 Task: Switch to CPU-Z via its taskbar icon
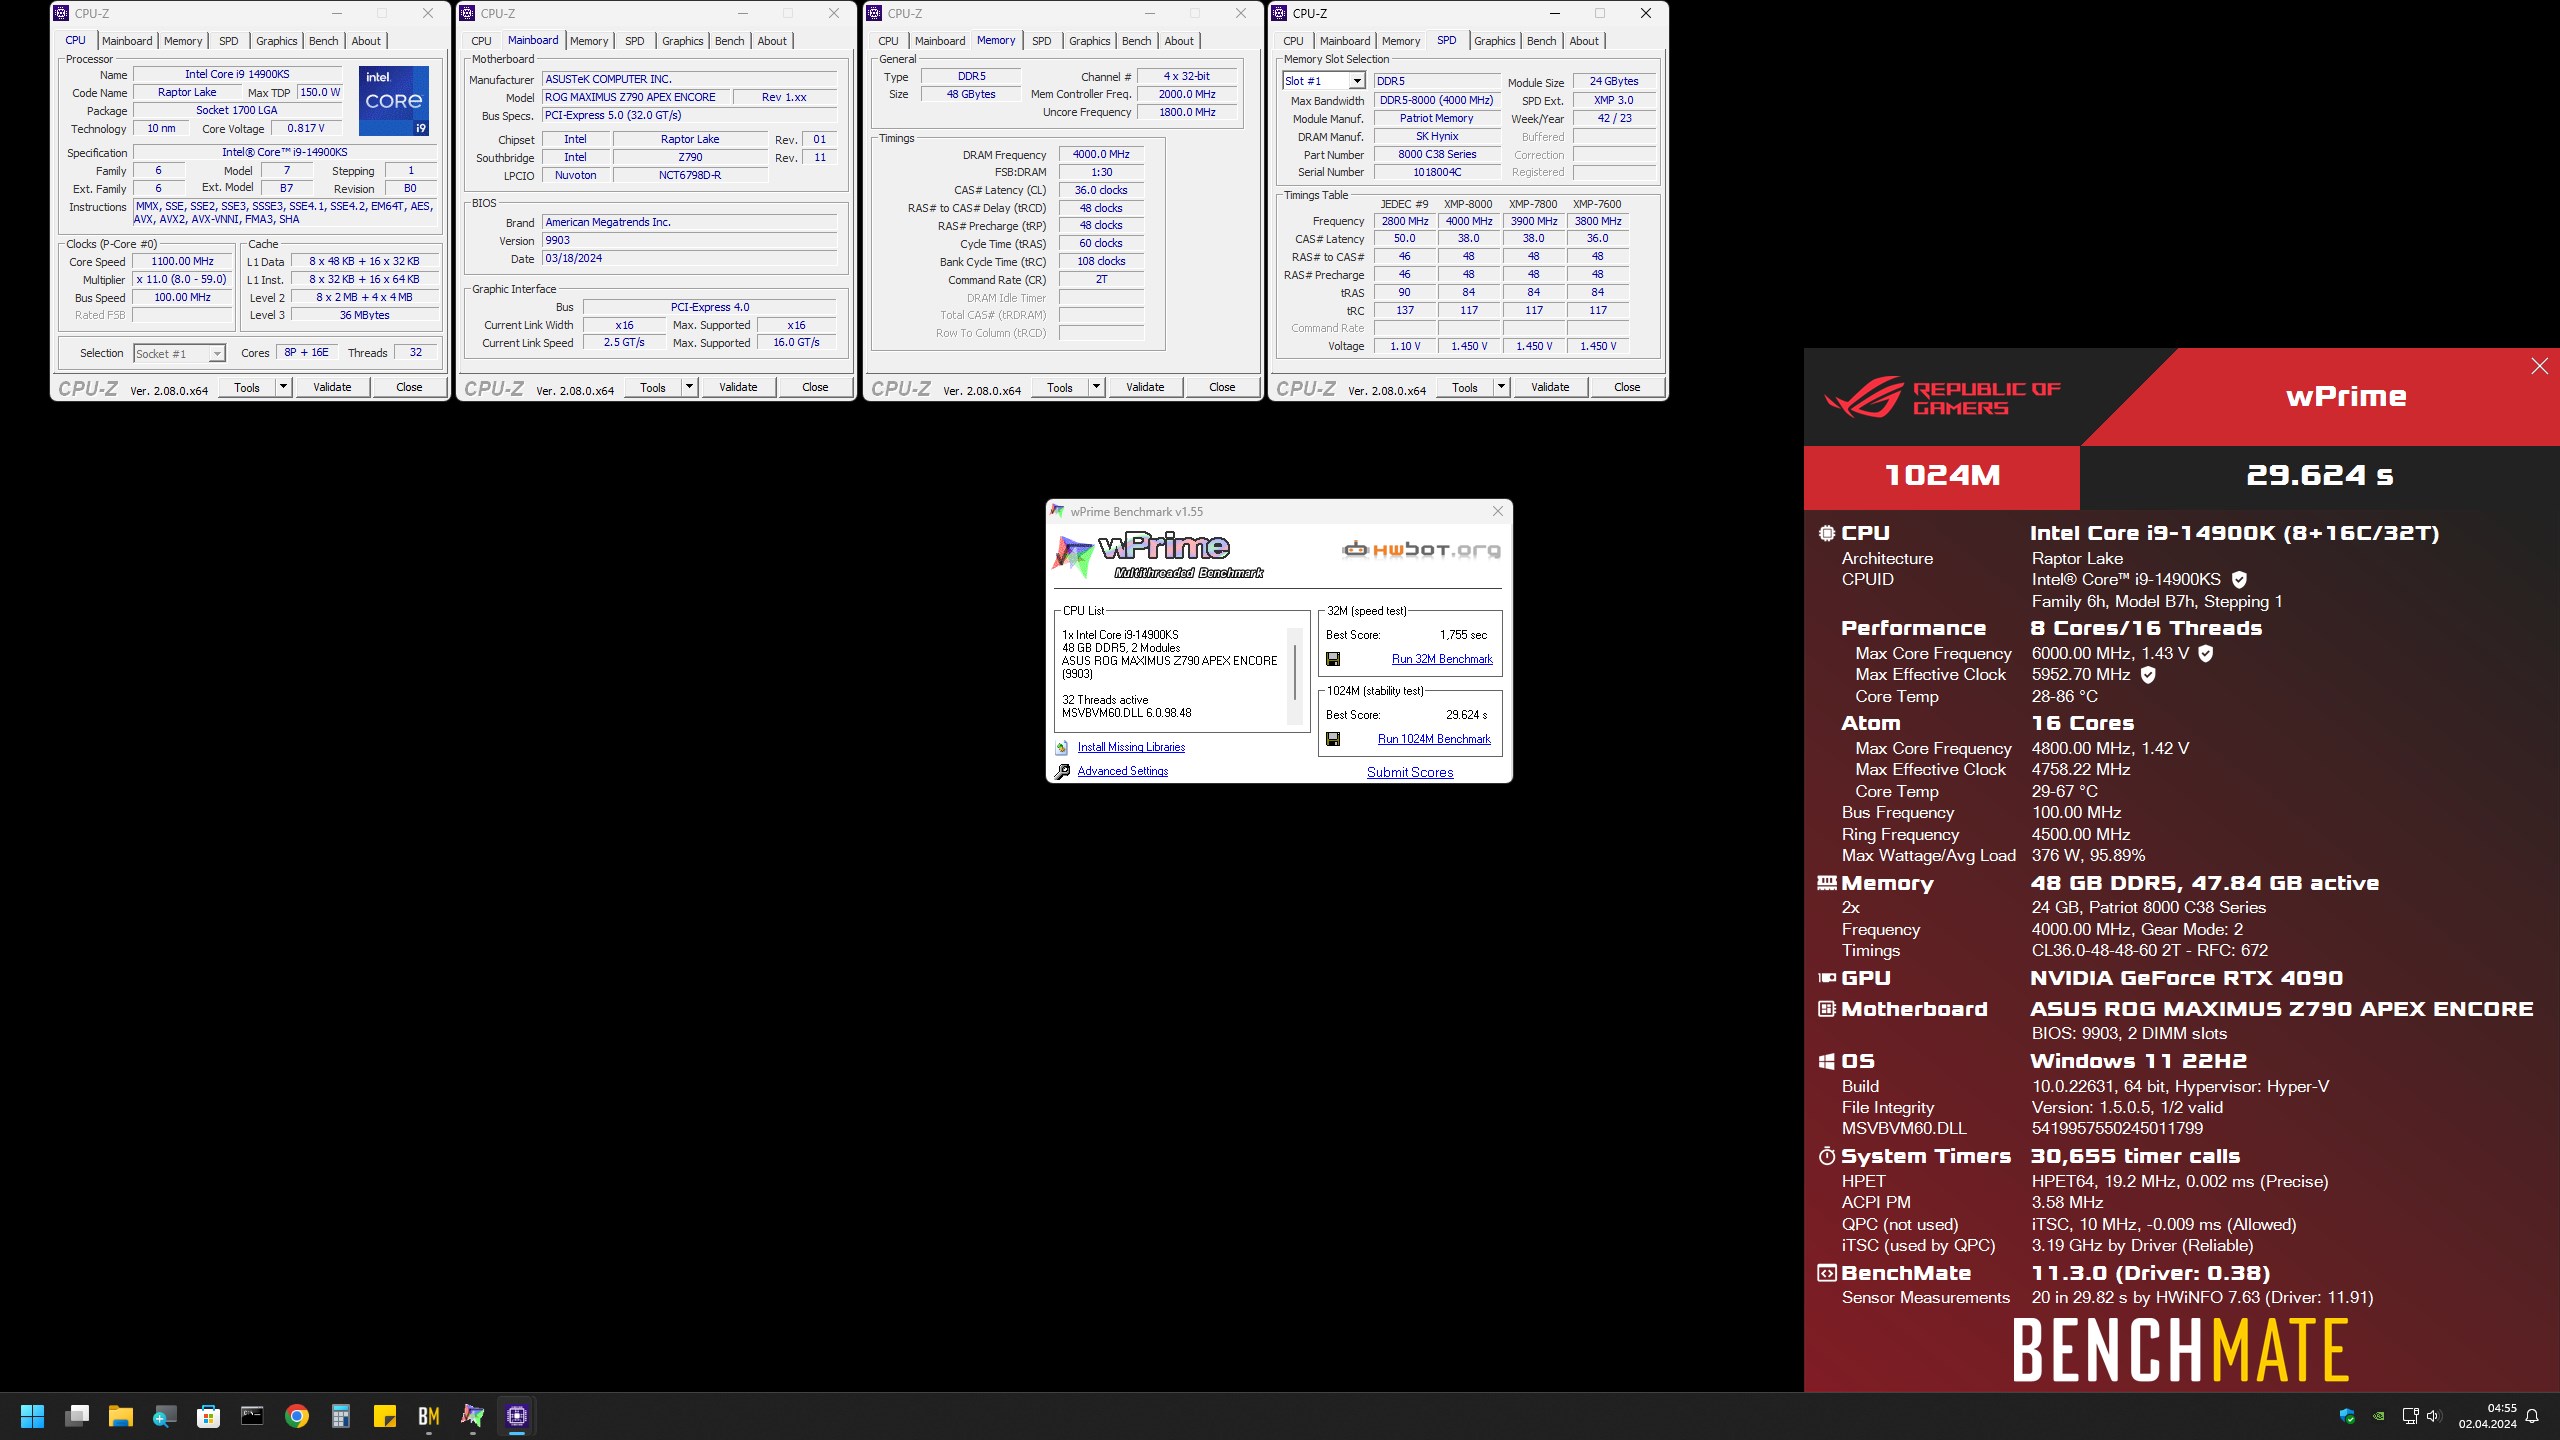517,1416
